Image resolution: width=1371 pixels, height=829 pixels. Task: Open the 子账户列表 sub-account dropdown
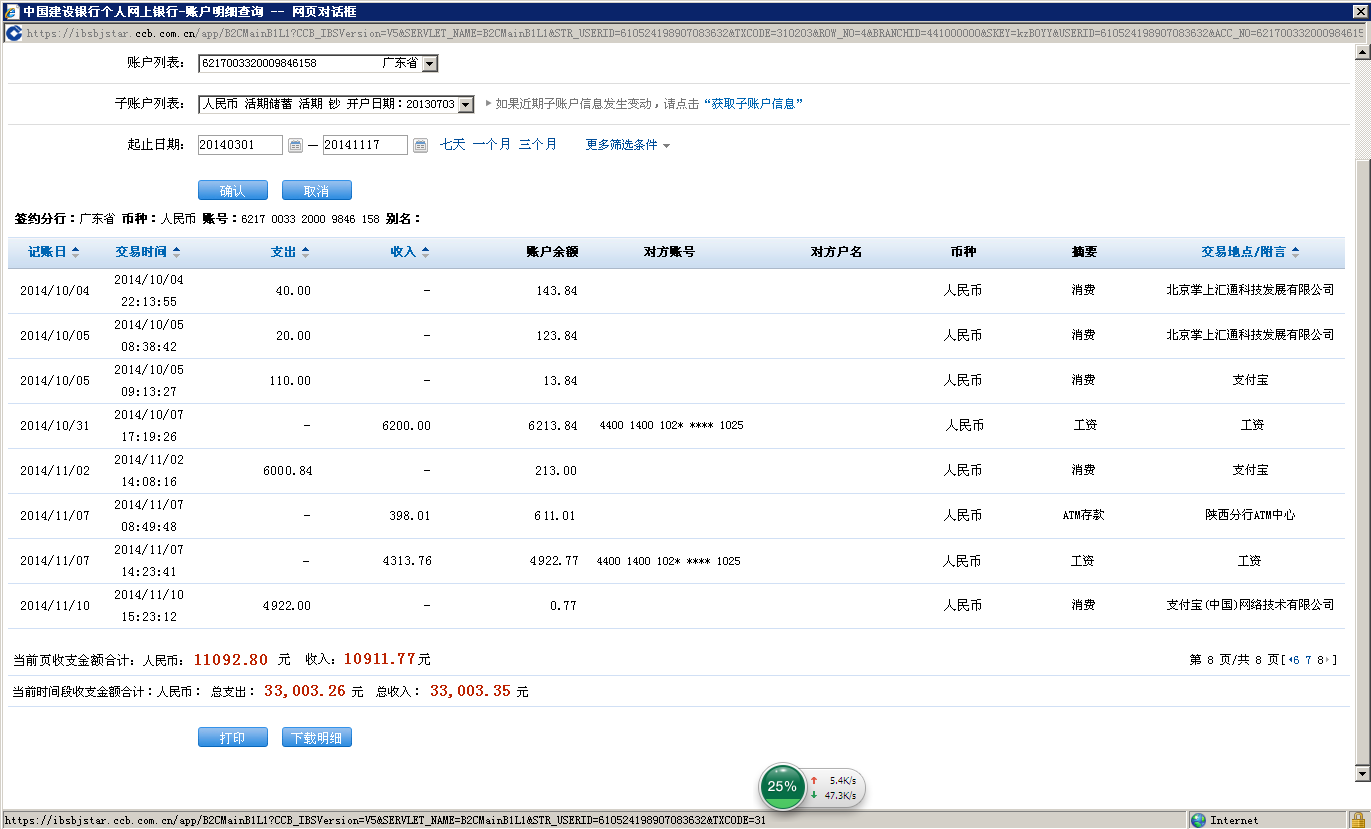click(x=465, y=104)
